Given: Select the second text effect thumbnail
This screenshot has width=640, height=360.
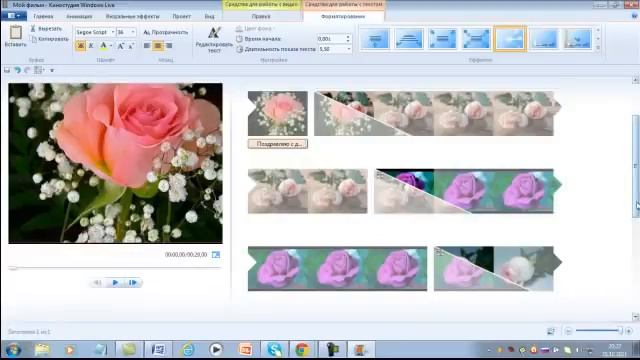Looking at the screenshot, I should pyautogui.click(x=409, y=39).
